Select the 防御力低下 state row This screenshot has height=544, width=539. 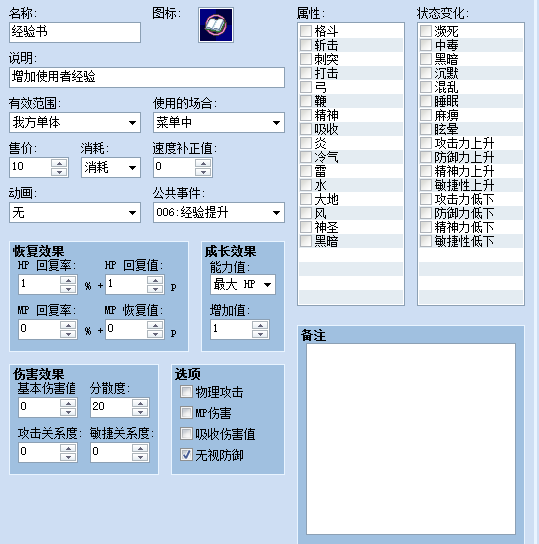point(471,213)
